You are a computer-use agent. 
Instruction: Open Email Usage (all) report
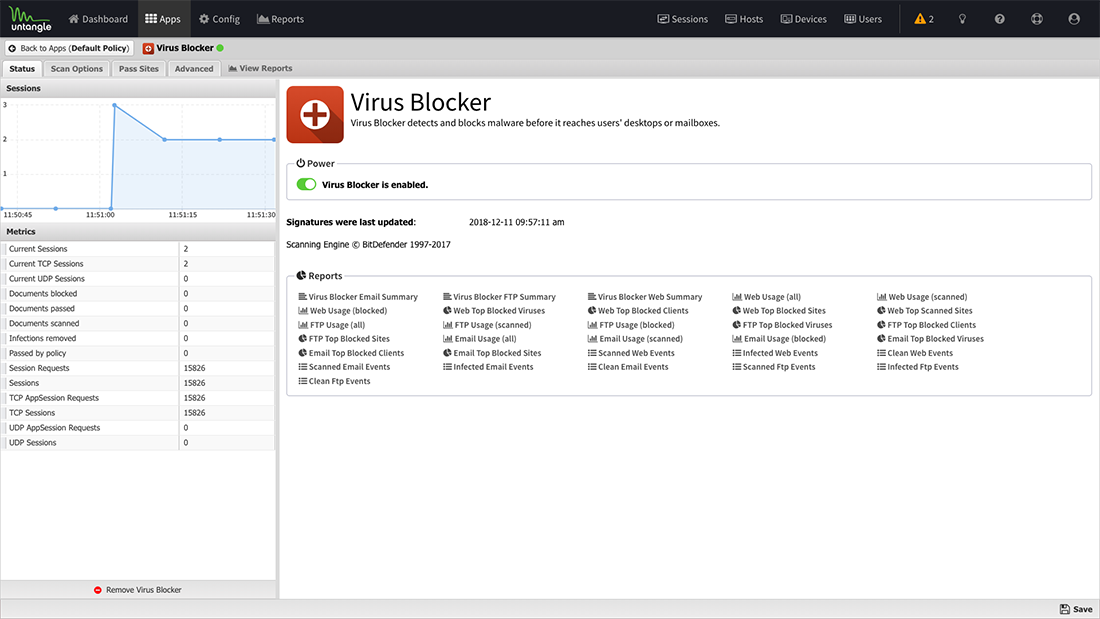pyautogui.click(x=480, y=339)
